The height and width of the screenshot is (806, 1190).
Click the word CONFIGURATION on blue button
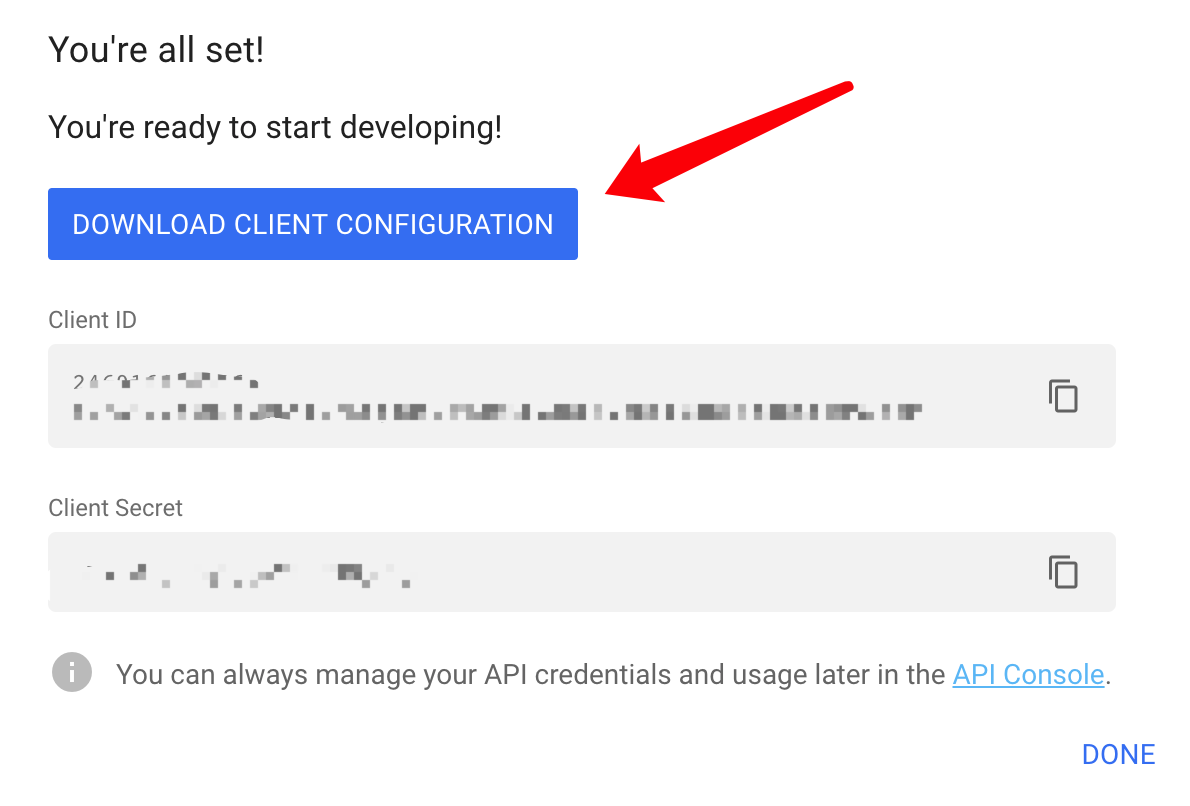tap(445, 225)
